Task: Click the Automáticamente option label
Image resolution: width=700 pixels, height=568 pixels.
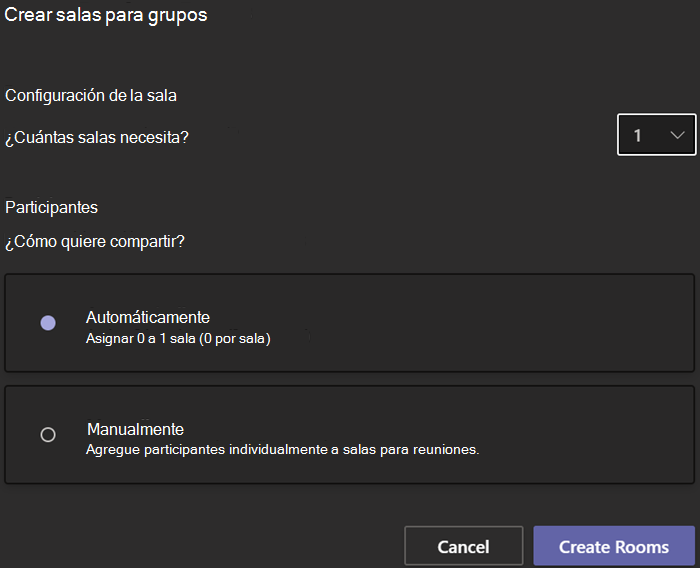Action: pos(148,317)
